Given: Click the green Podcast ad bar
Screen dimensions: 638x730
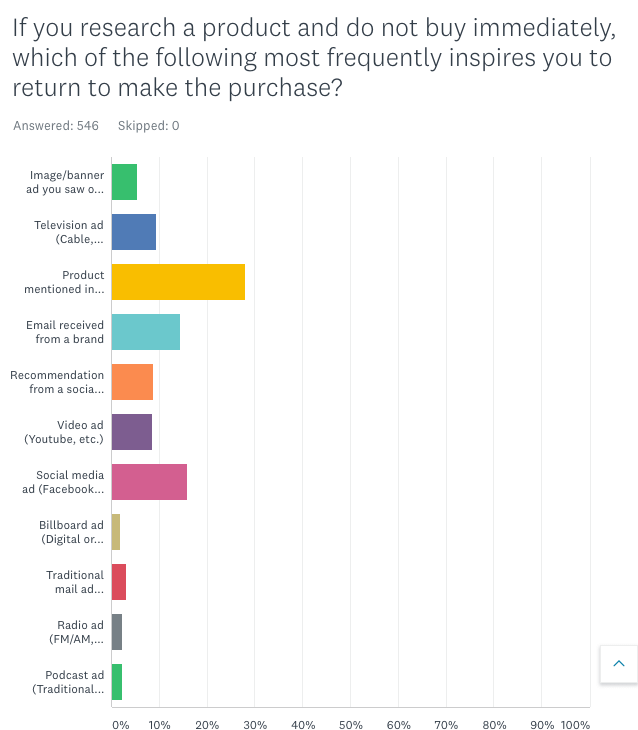Looking at the screenshot, I should point(117,682).
